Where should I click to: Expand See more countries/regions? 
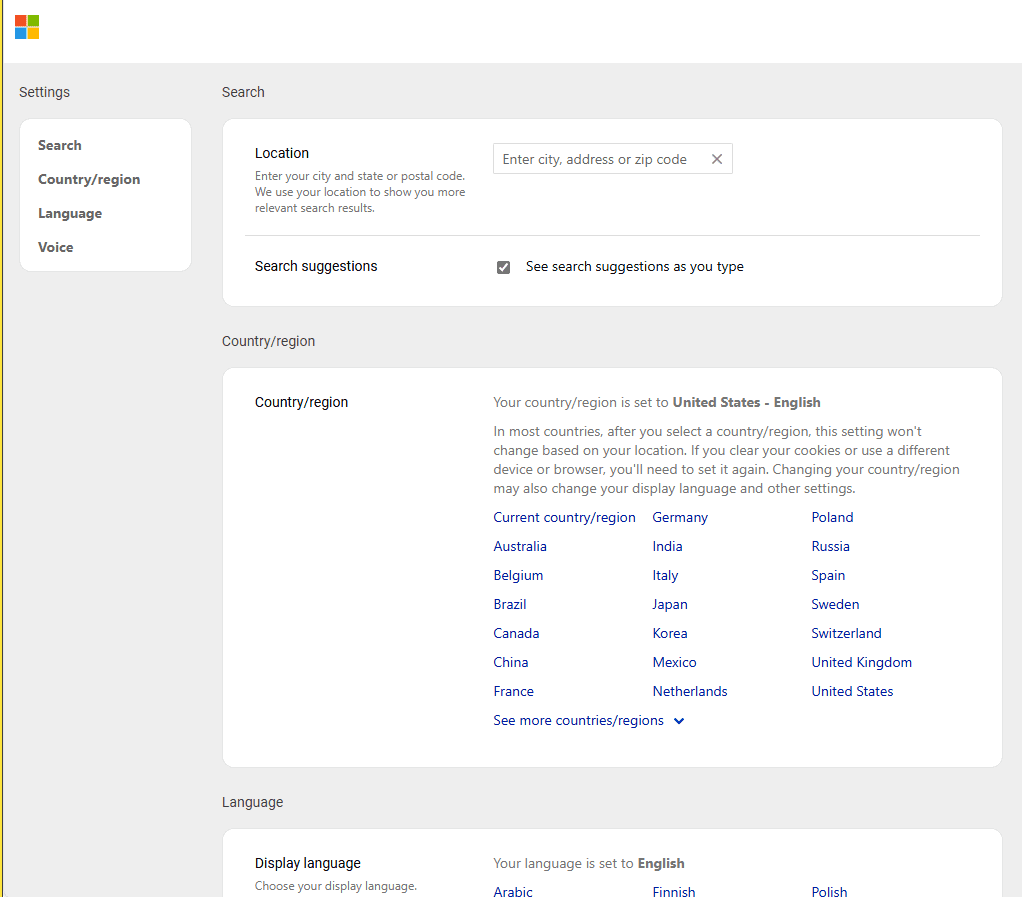point(589,720)
